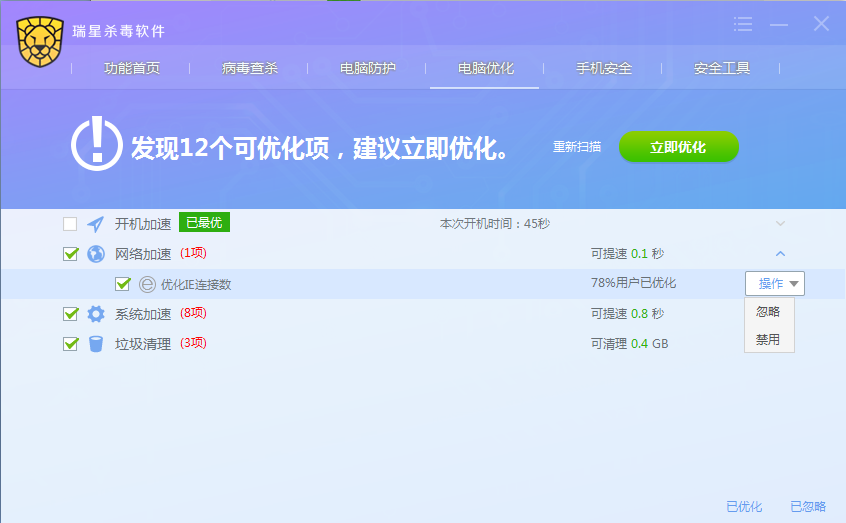Viewport: 846px width, 523px height.
Task: Open the 操作 dropdown button
Action: click(x=775, y=284)
